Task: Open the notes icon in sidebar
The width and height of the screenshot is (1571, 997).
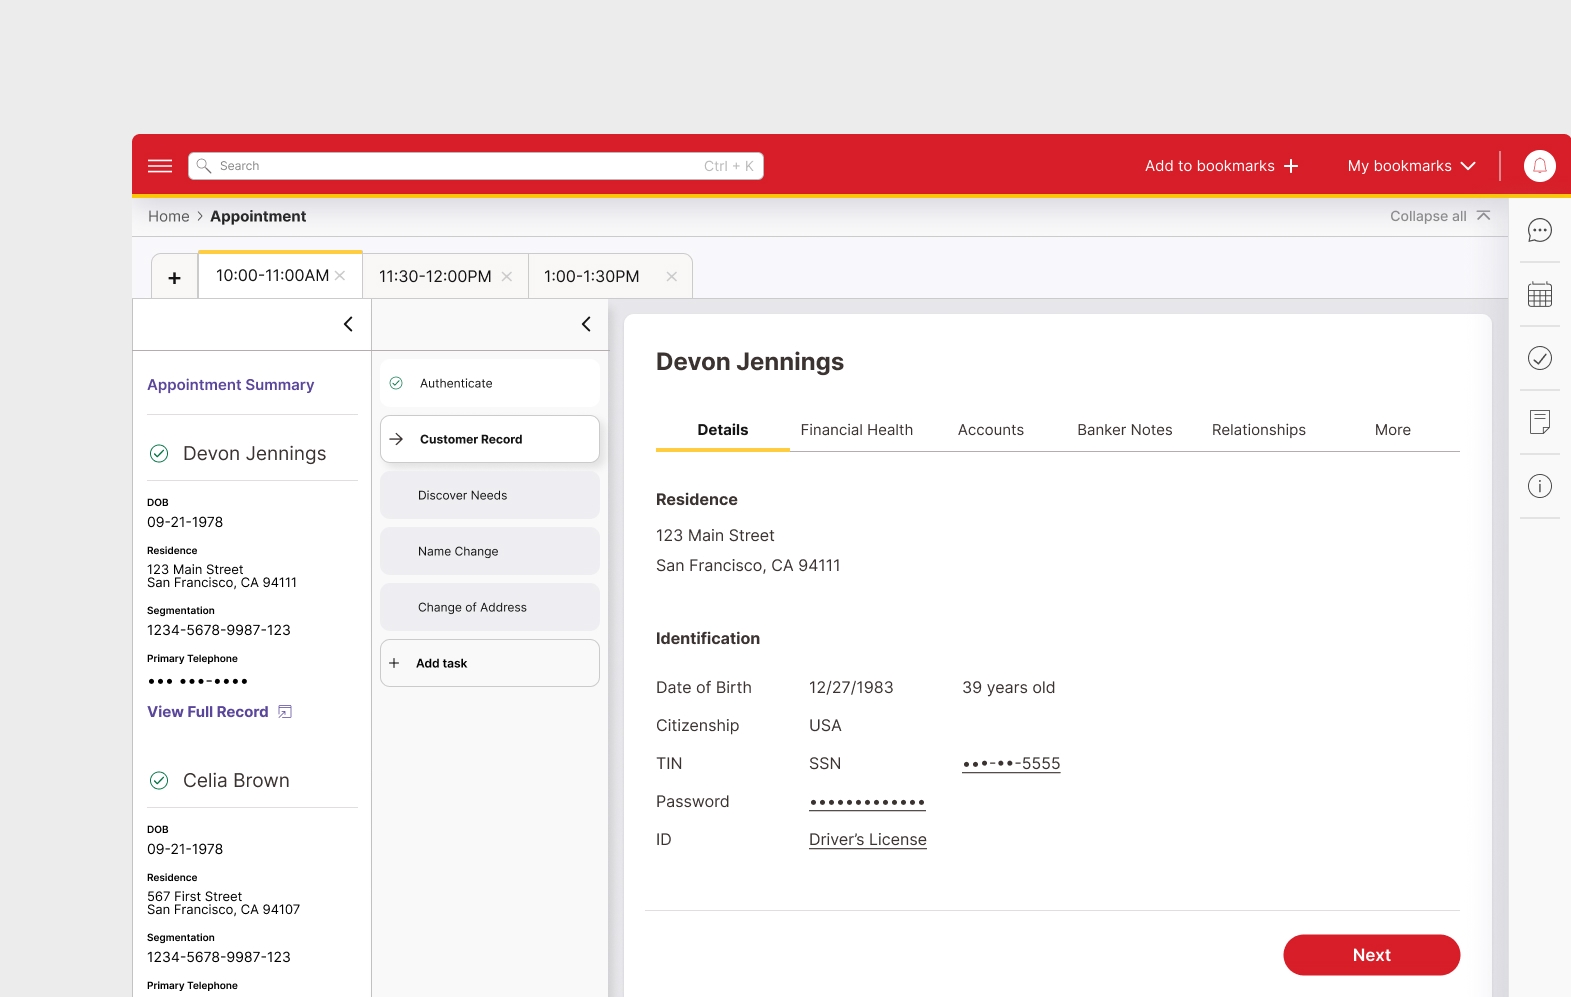Action: 1539,422
